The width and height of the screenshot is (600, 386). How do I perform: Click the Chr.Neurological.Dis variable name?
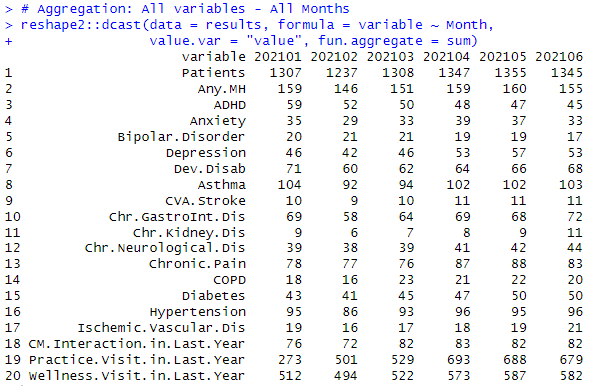pos(165,248)
